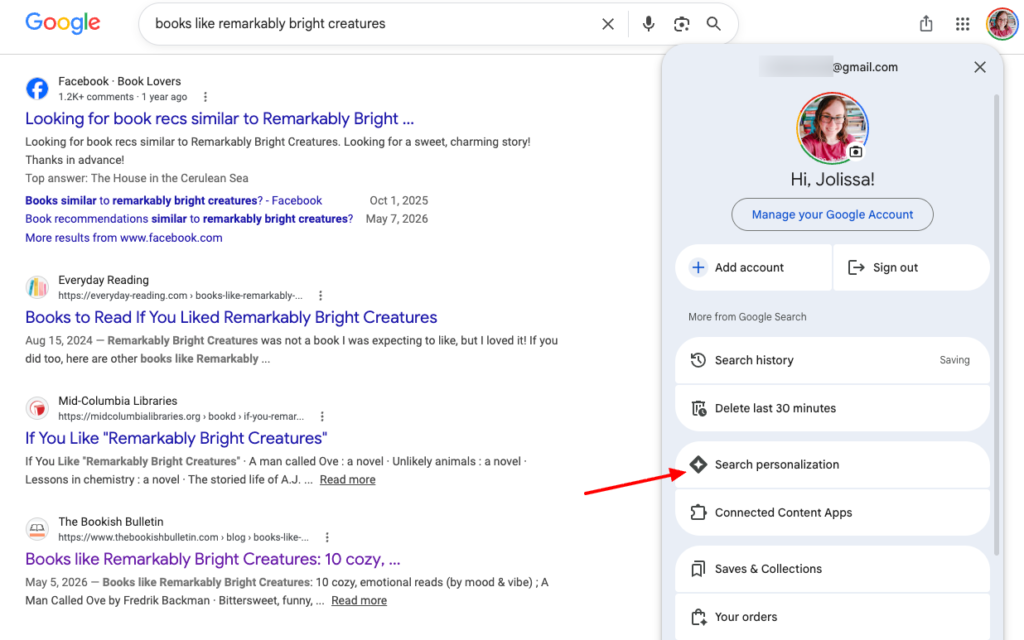
Task: Click the "Mid-Columbia Libraries" source name
Action: [118, 400]
